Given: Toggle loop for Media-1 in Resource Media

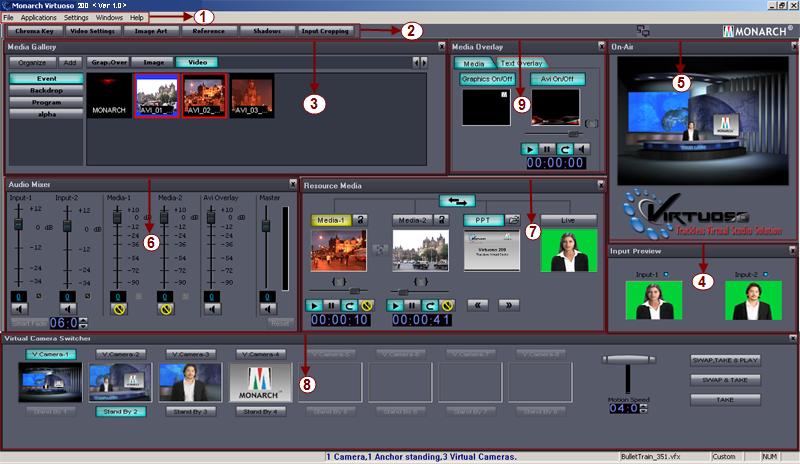Looking at the screenshot, I should [x=348, y=305].
